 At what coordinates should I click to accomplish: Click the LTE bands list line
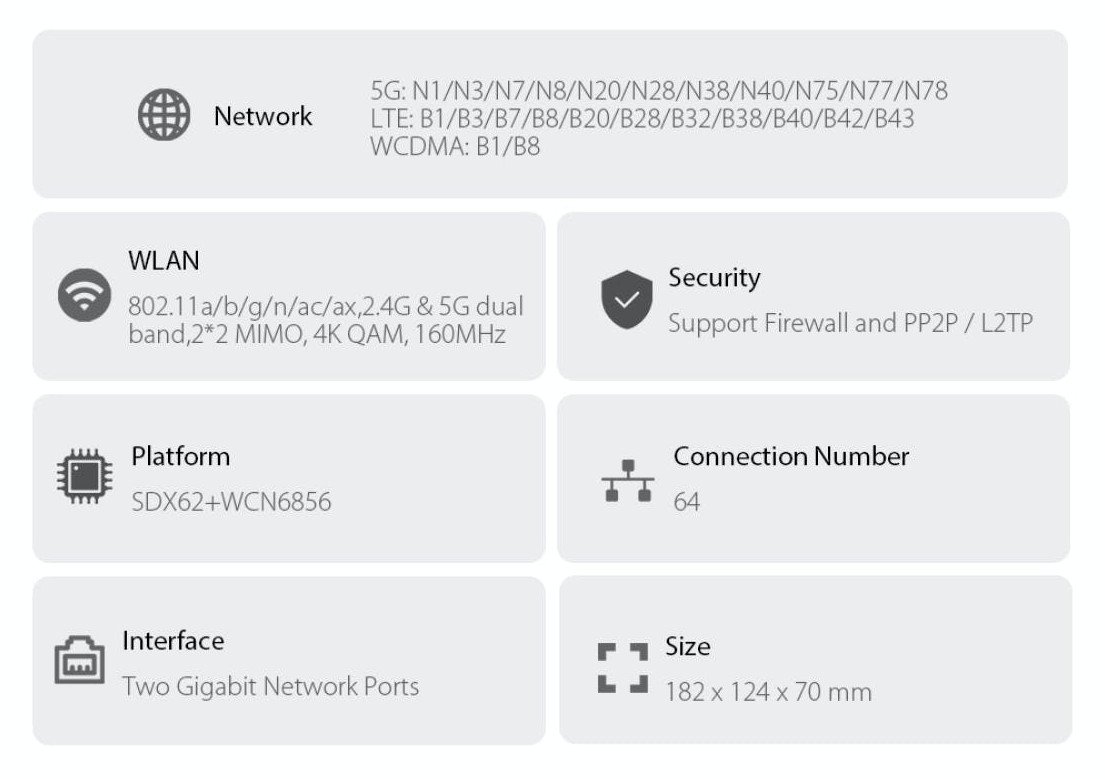point(642,119)
